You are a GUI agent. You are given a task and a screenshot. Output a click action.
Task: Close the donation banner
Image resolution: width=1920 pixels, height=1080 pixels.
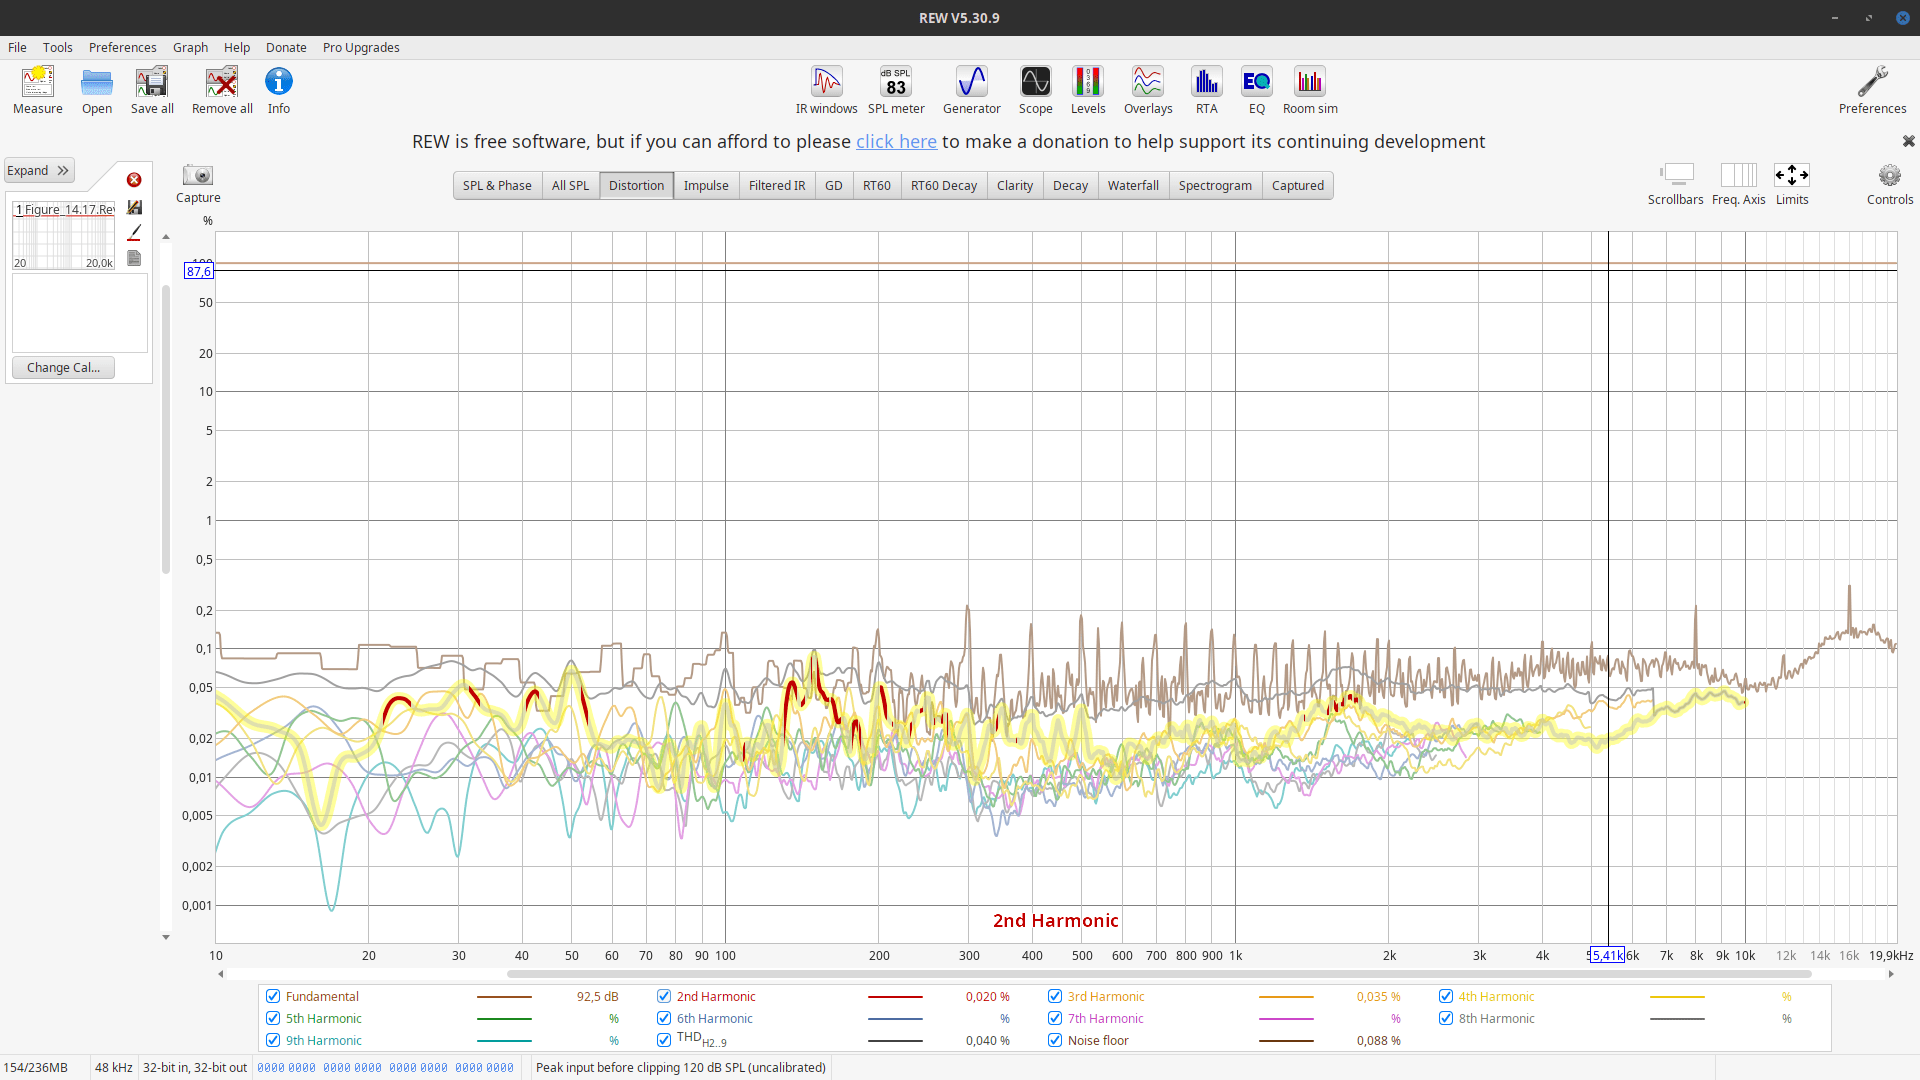click(x=1908, y=141)
